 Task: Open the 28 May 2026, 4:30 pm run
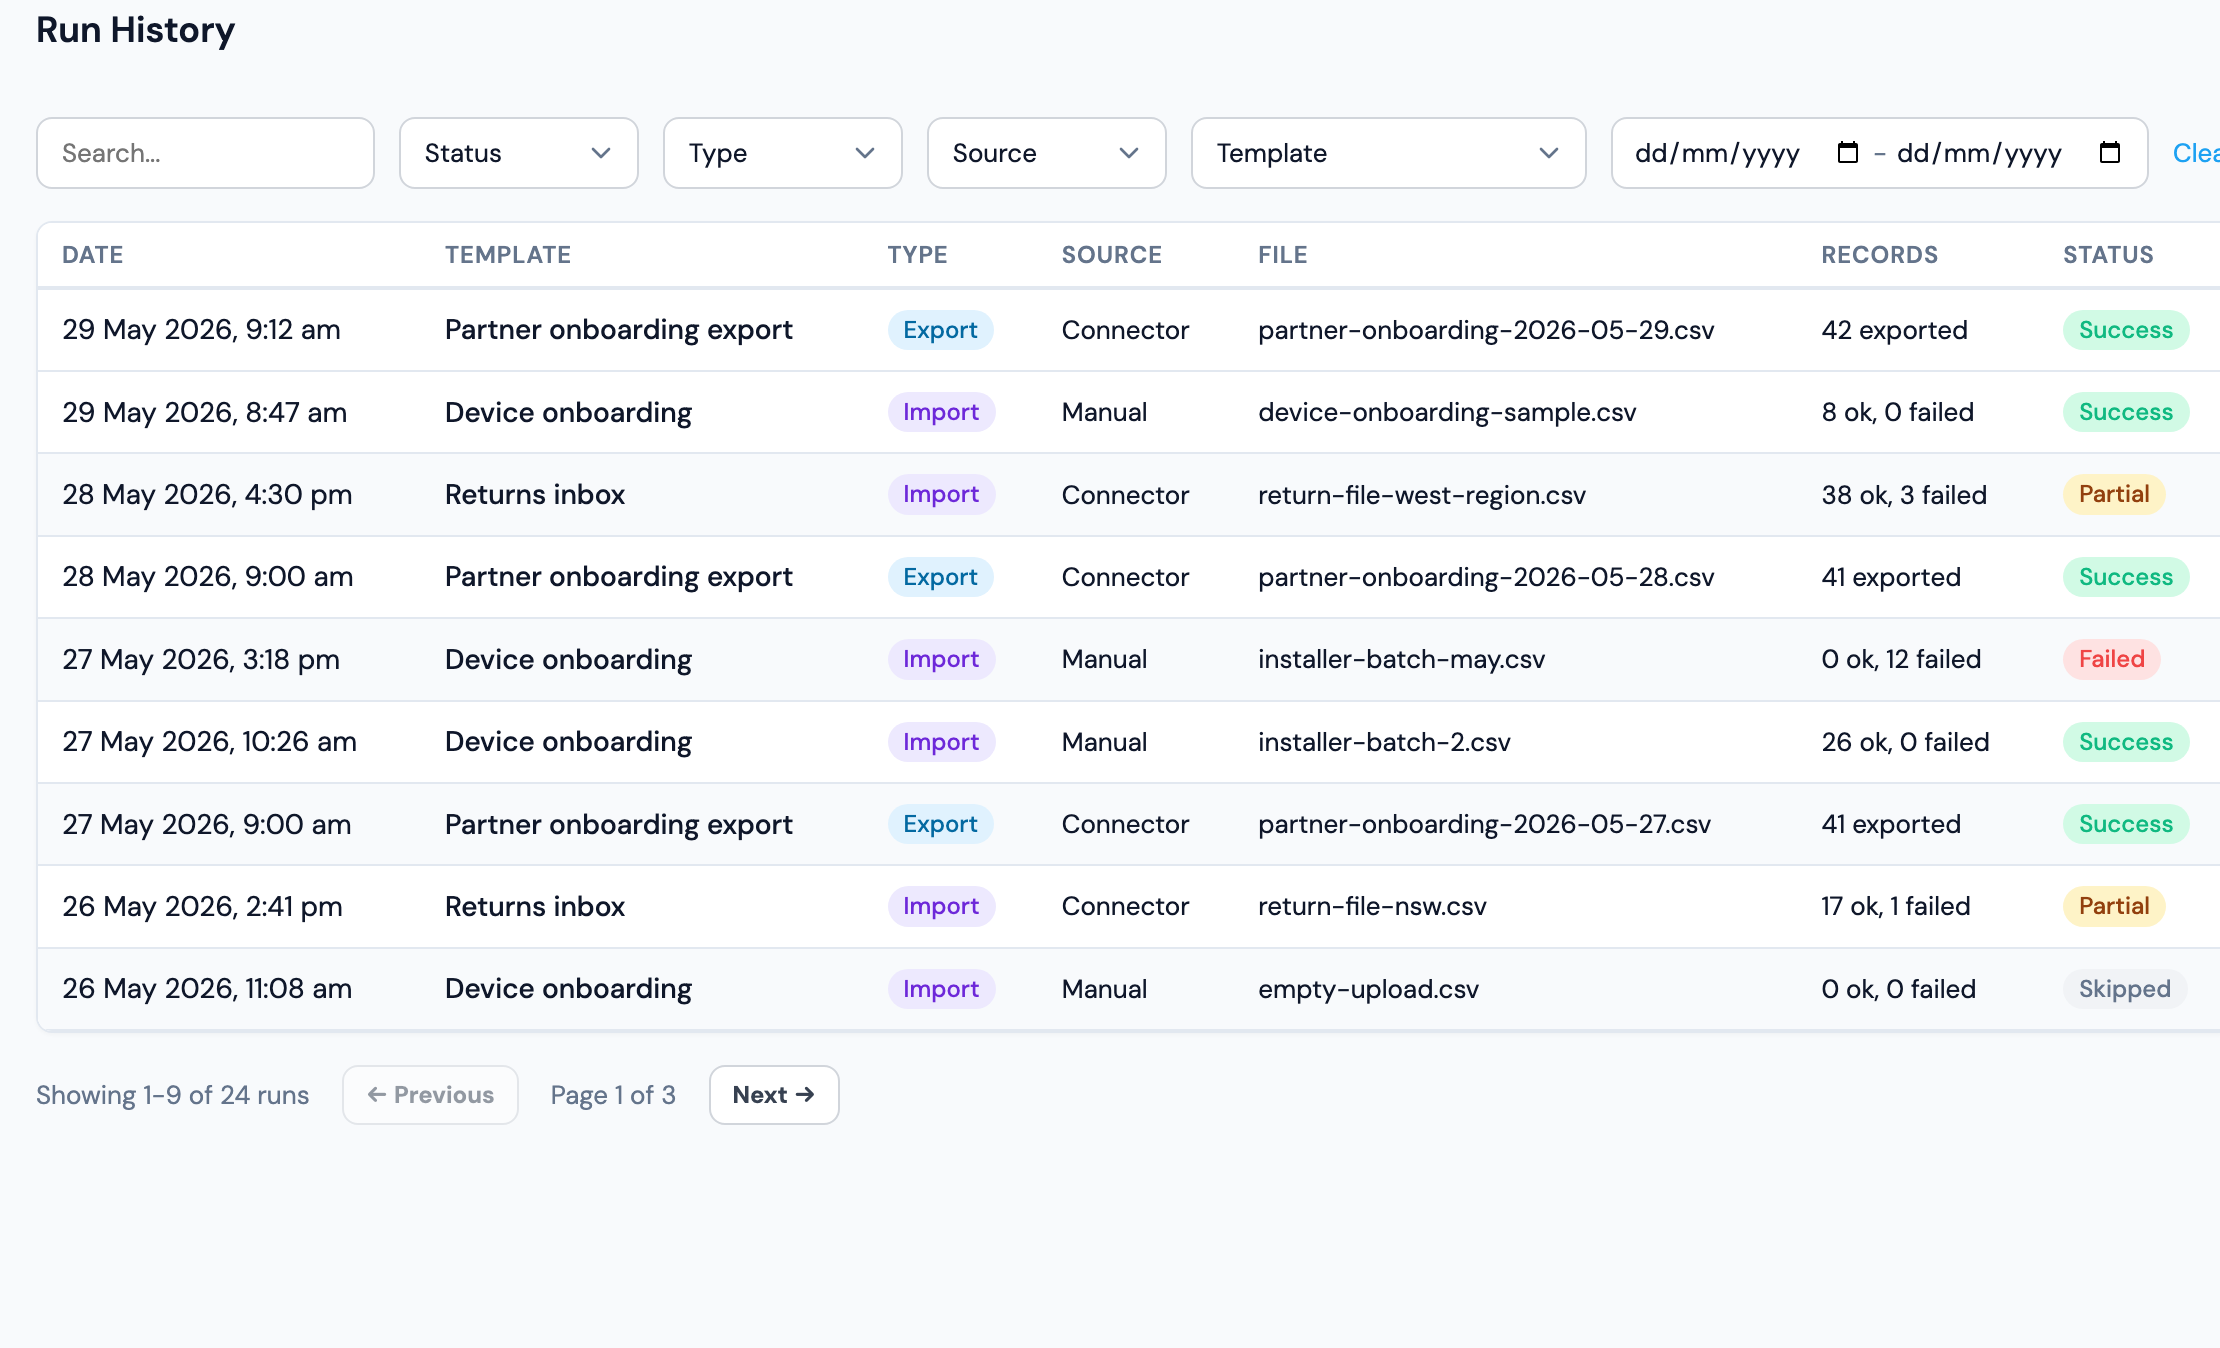coord(1128,495)
